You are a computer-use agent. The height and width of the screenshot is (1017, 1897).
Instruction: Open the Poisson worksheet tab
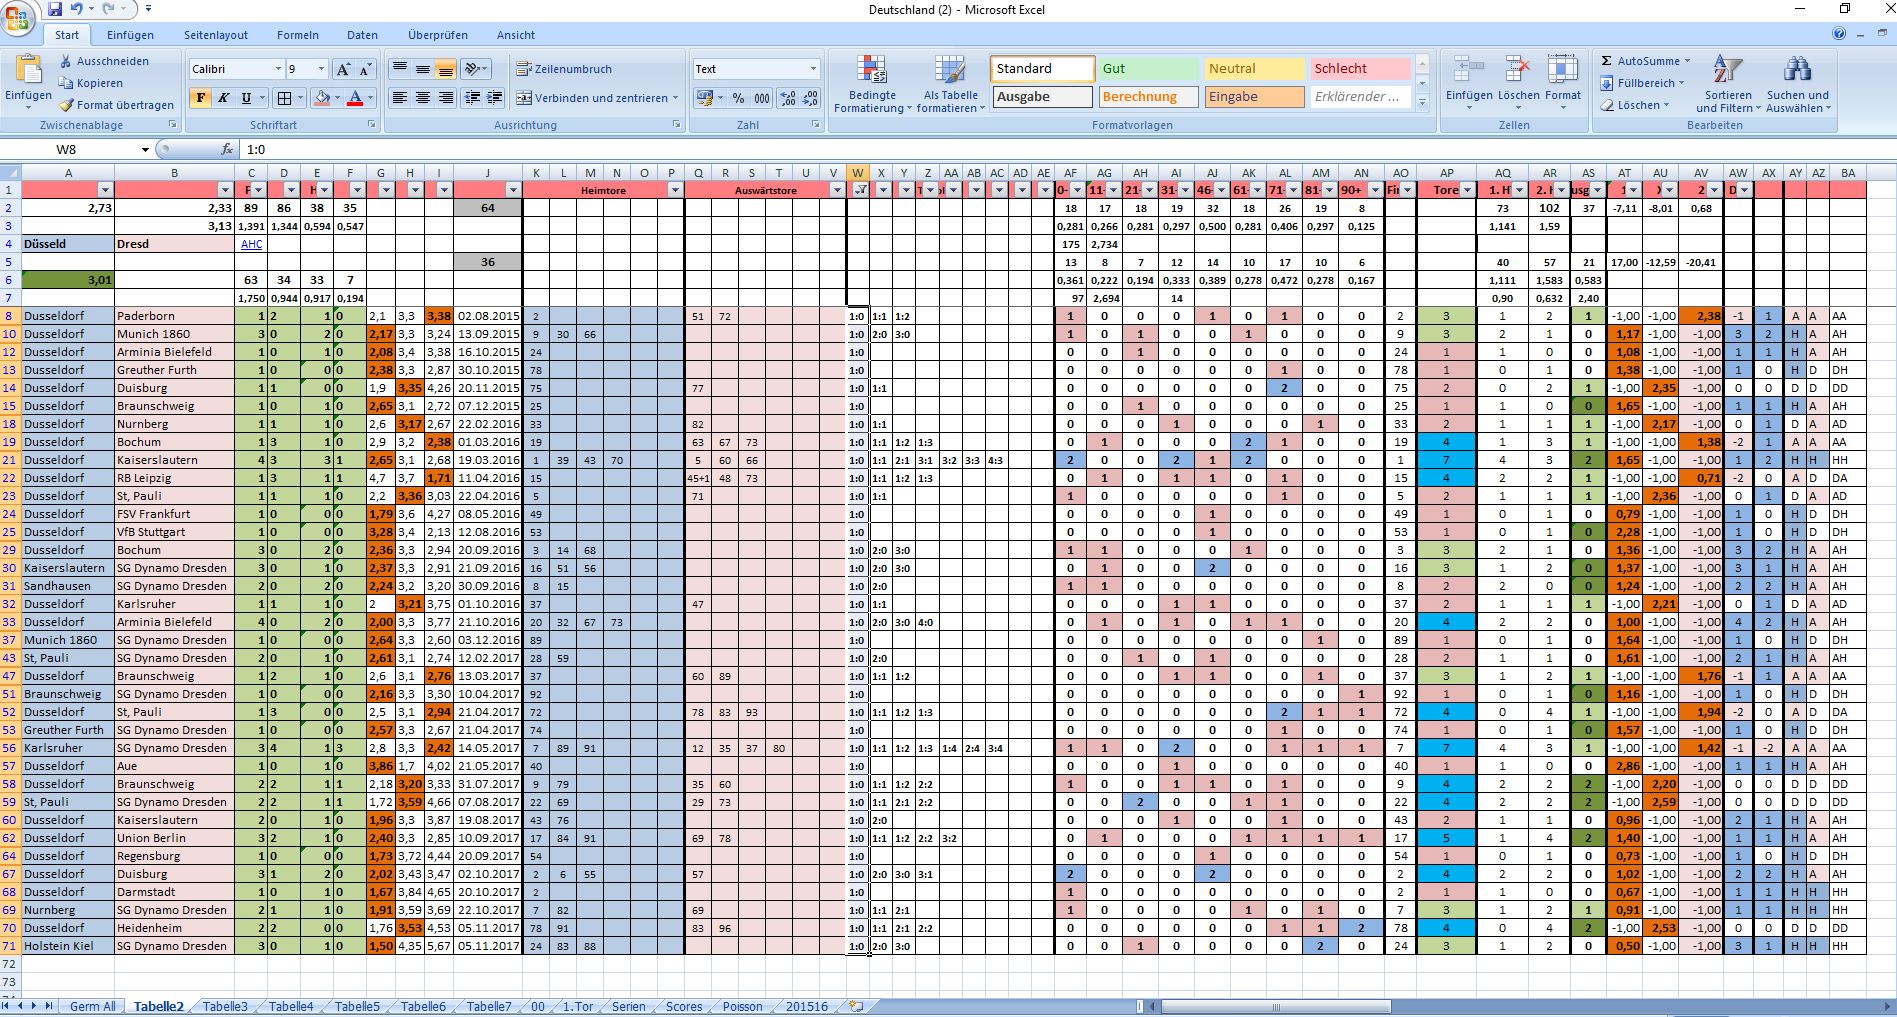pos(742,1007)
